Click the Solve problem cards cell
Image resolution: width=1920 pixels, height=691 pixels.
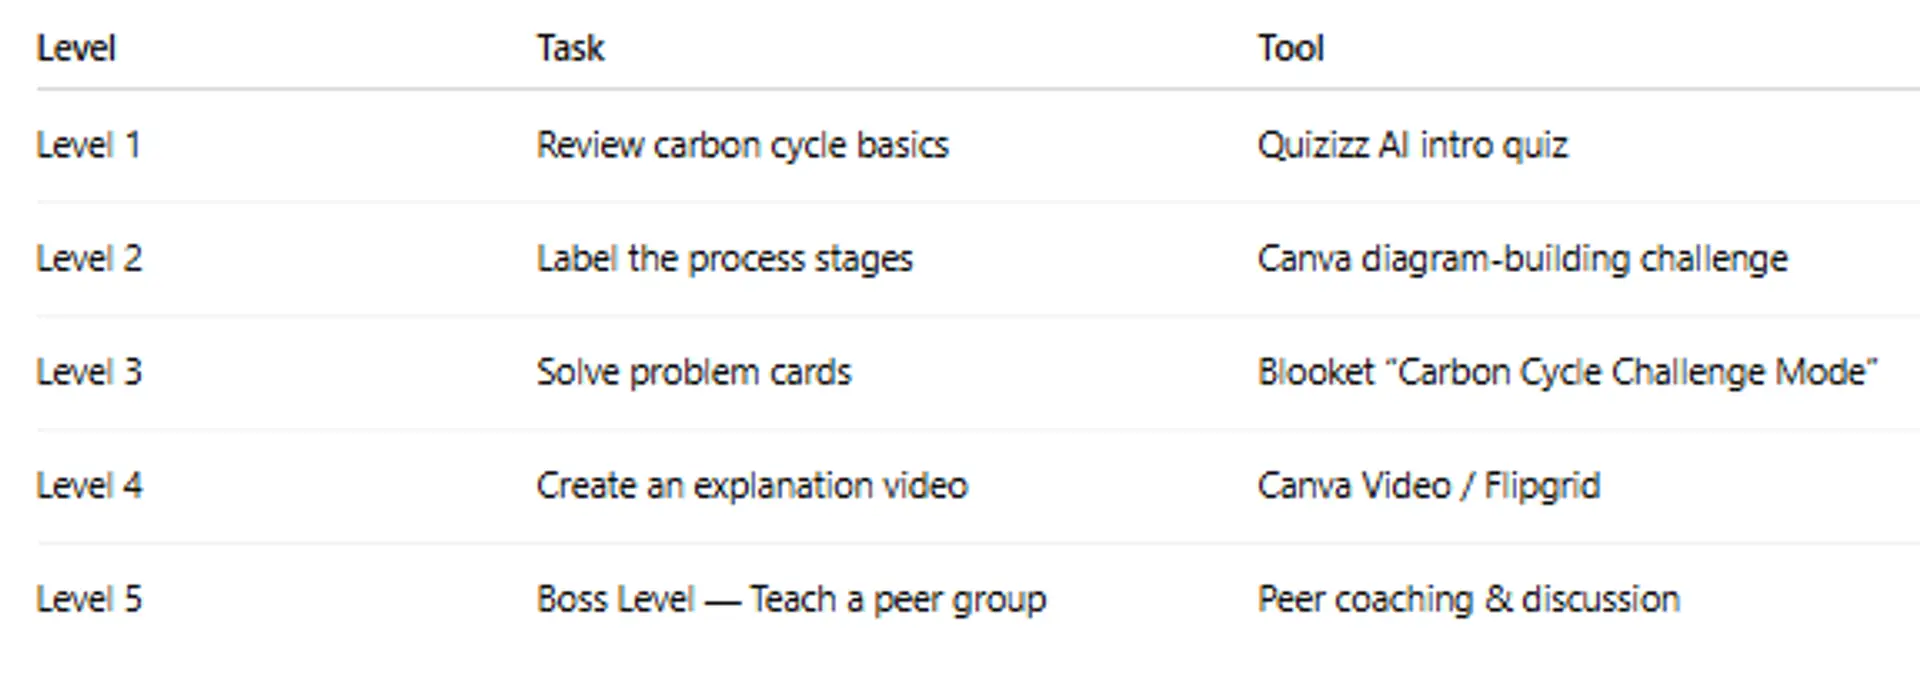(x=693, y=372)
